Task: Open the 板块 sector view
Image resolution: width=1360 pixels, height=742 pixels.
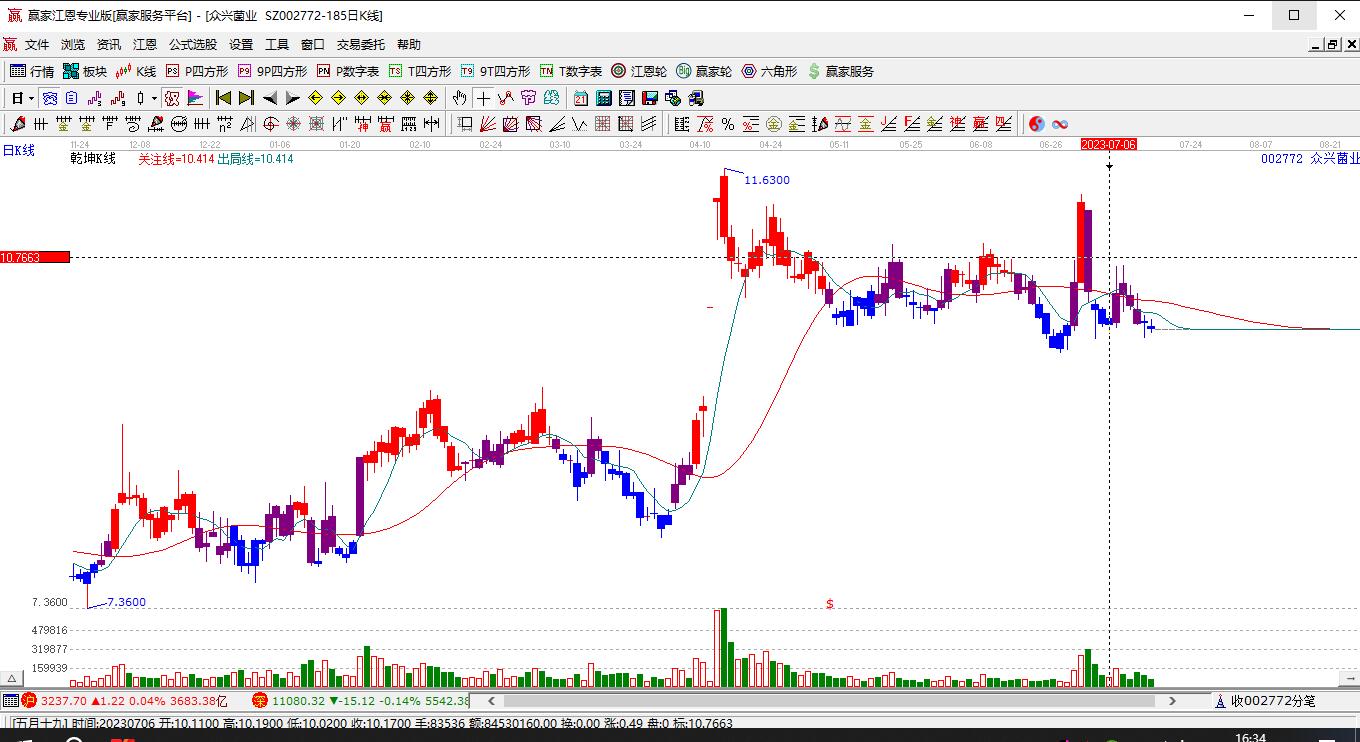Action: tap(85, 71)
